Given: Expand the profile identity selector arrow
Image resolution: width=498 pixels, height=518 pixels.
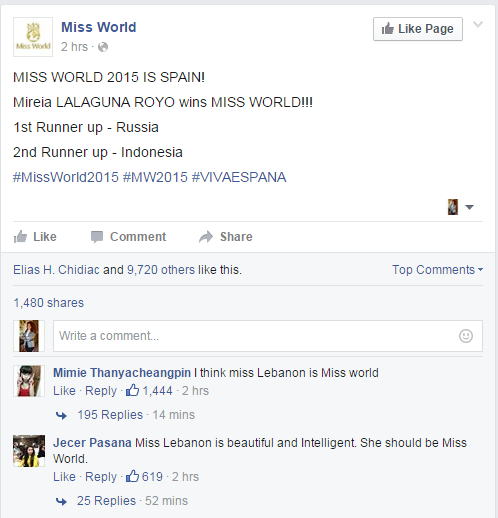Looking at the screenshot, I should point(469,207).
